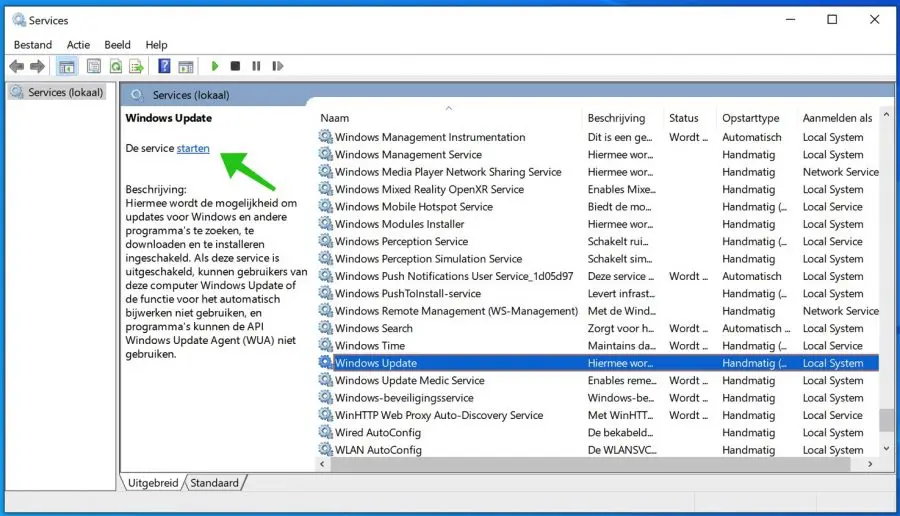Select Windows Perception Simulation Service row
Screen dimensions: 900x516
click(598, 258)
